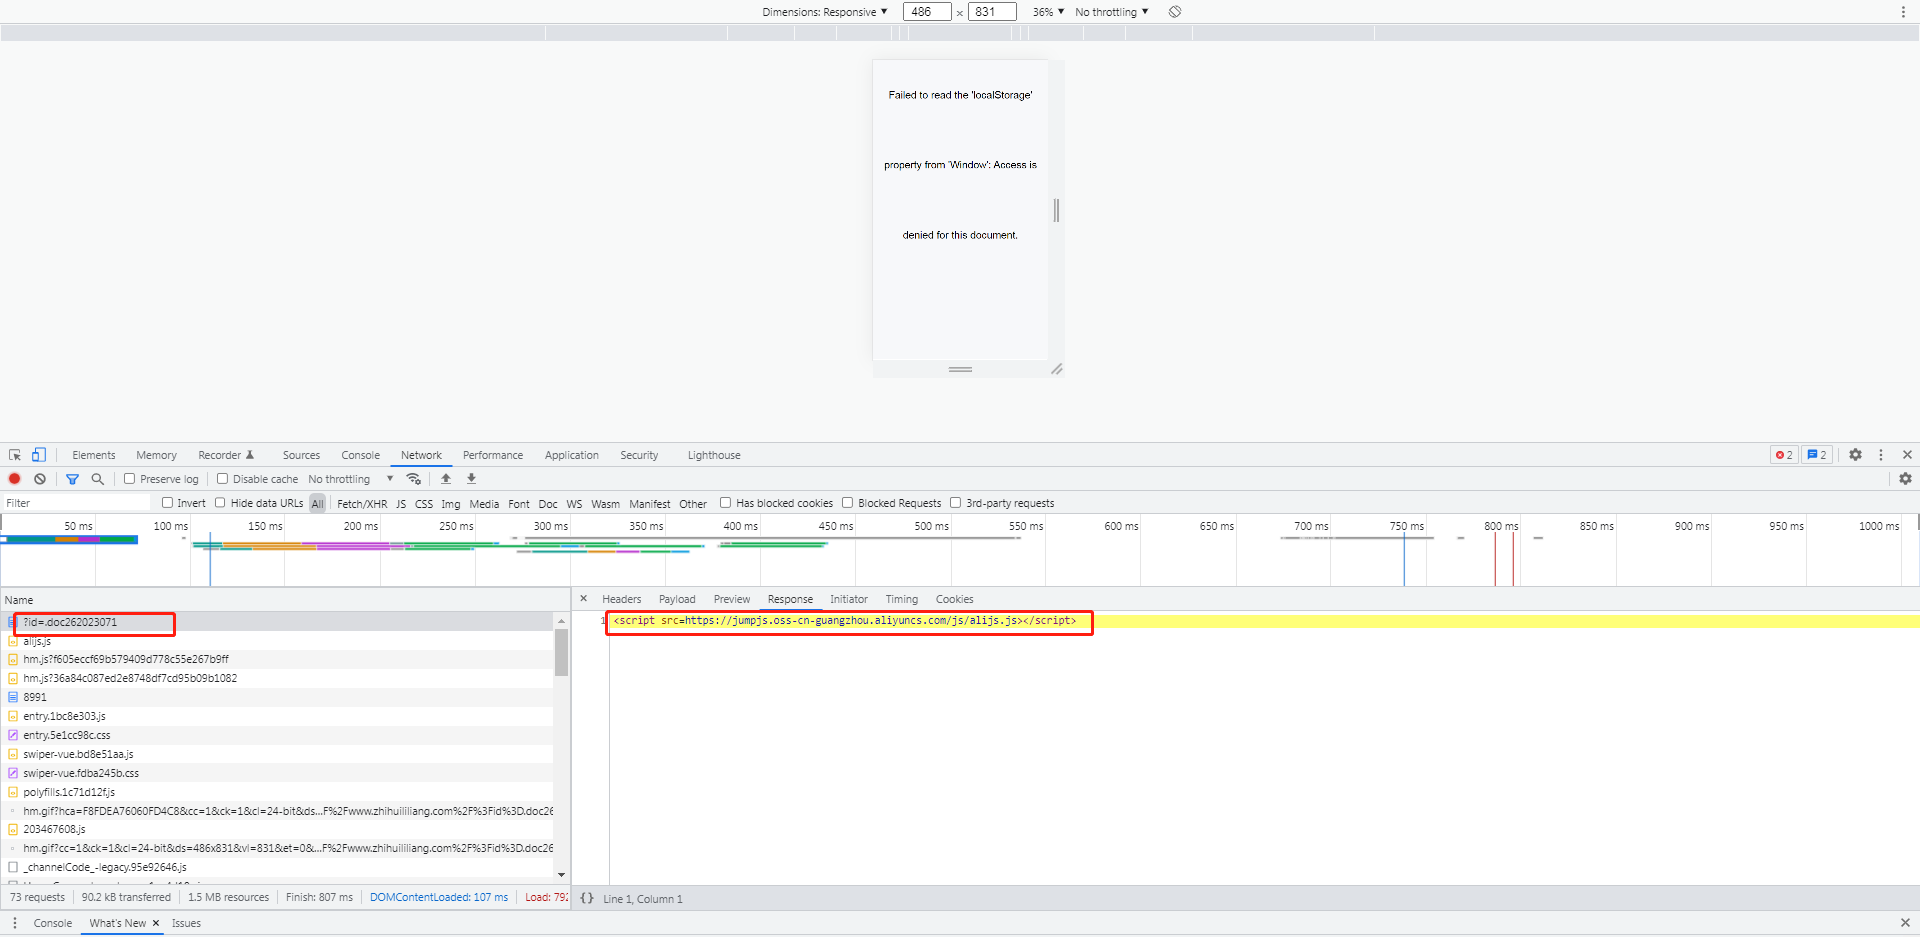This screenshot has height=937, width=1920.
Task: Toggle the device toolbar icon
Action: tap(39, 455)
